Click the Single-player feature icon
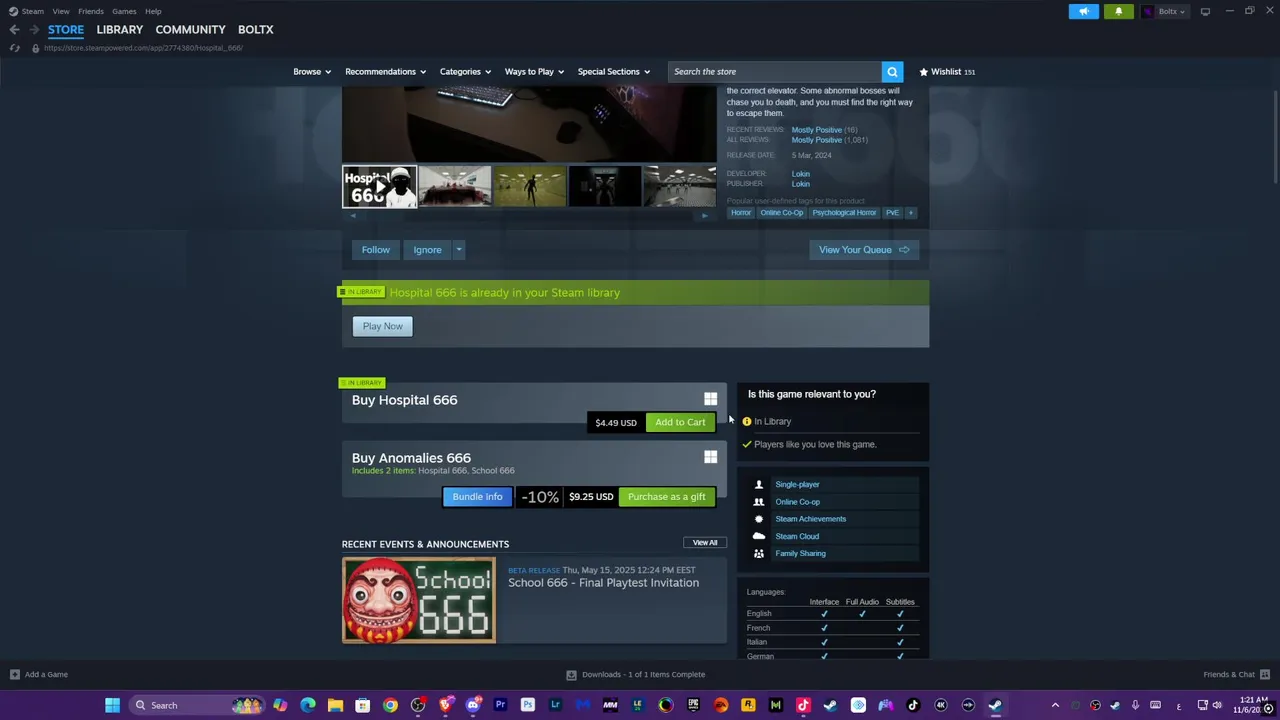 (x=758, y=484)
